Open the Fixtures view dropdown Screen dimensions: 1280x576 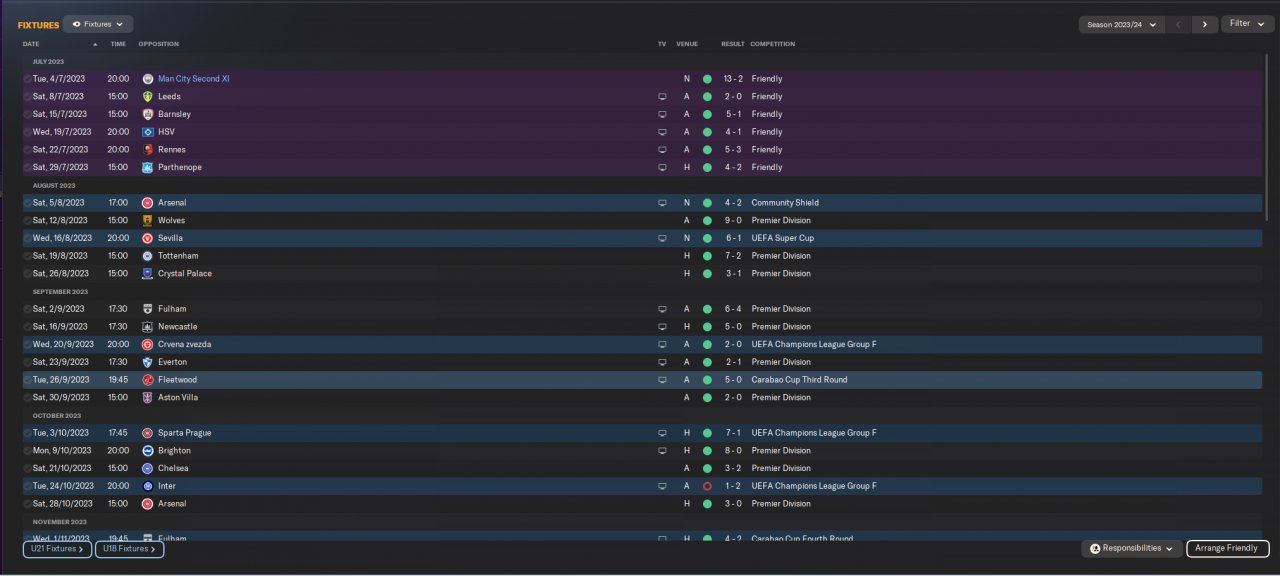[x=98, y=24]
